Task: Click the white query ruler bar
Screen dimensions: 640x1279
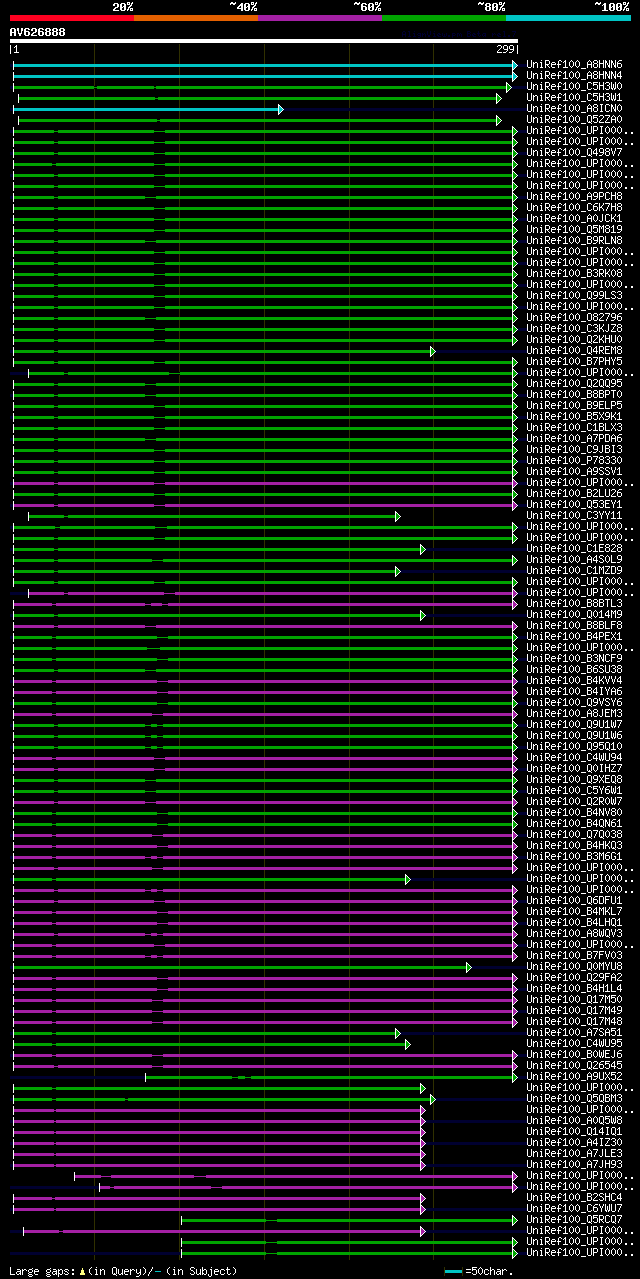Action: click(x=264, y=41)
